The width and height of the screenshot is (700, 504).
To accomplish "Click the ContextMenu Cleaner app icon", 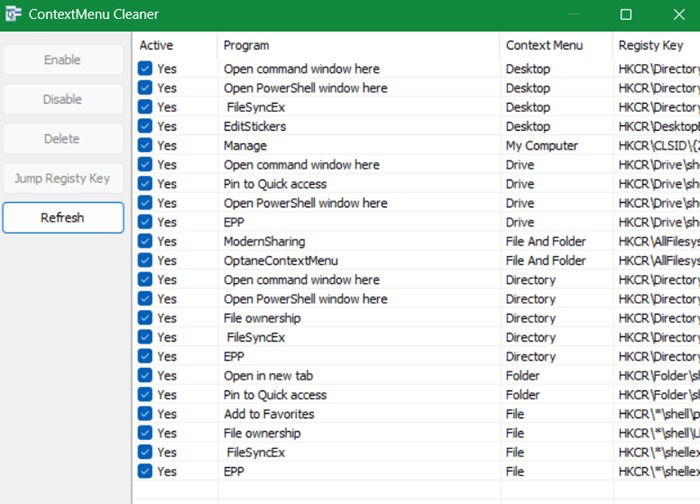I will [x=14, y=15].
